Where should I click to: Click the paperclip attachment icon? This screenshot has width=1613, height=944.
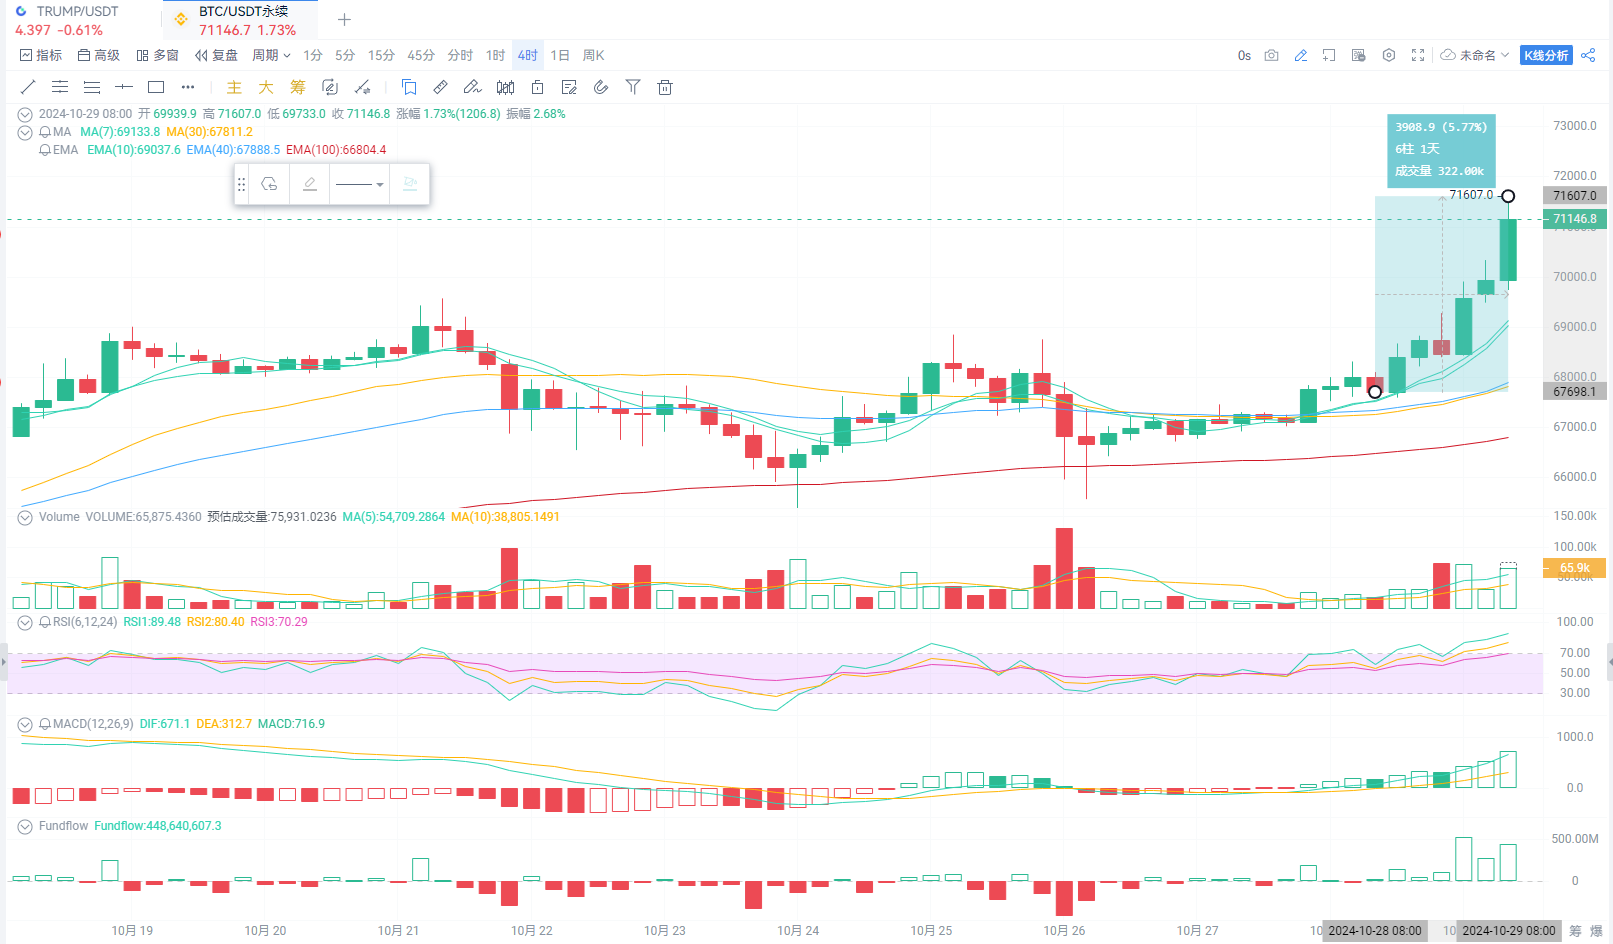pos(601,87)
